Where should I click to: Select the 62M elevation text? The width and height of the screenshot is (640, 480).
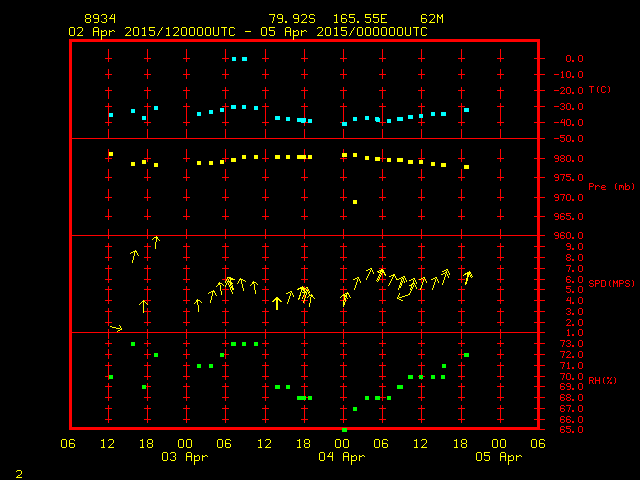(x=433, y=19)
